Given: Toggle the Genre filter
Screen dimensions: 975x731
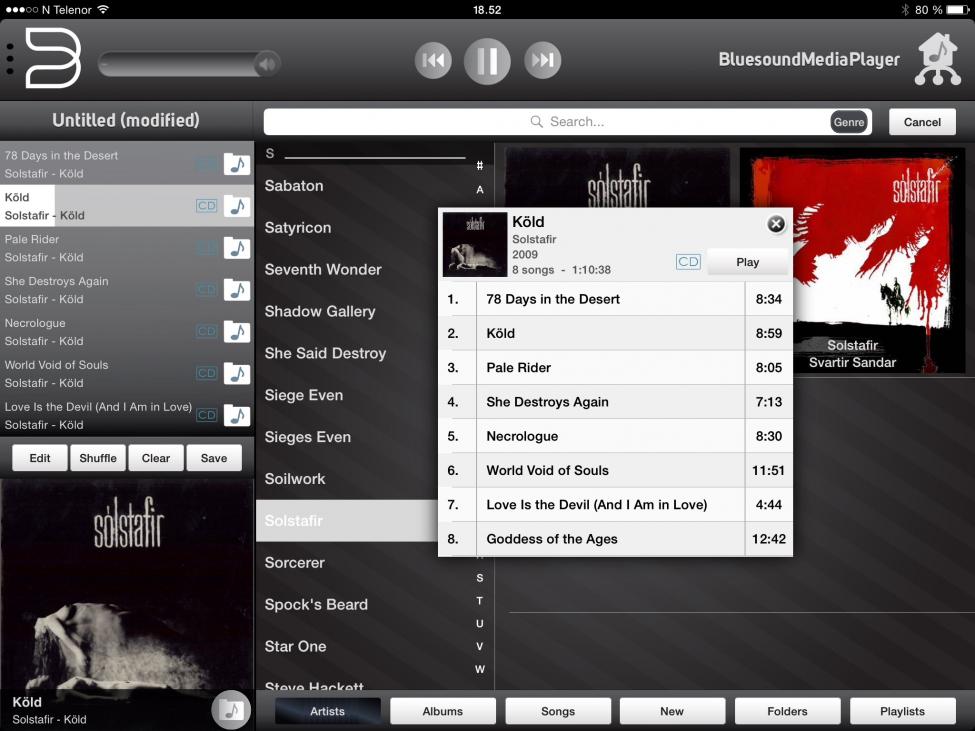Looking at the screenshot, I should (x=848, y=122).
